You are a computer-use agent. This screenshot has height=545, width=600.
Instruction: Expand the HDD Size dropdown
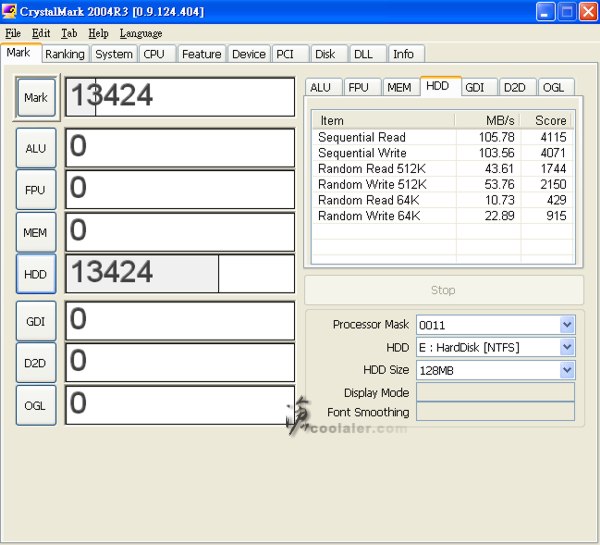pos(567,370)
